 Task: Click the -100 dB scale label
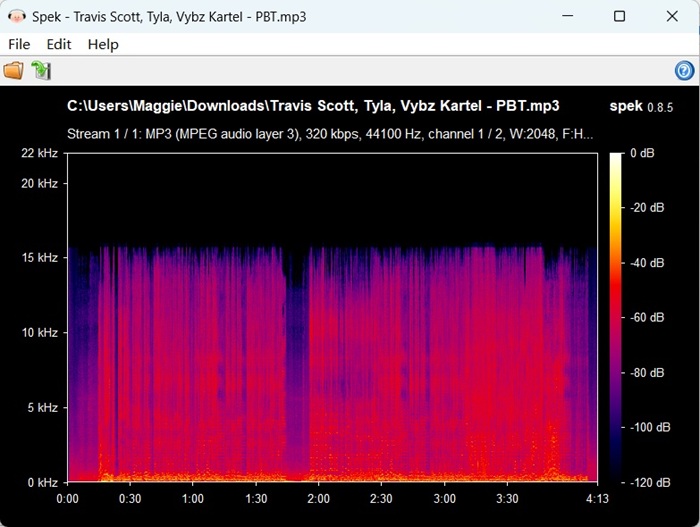[x=650, y=427]
